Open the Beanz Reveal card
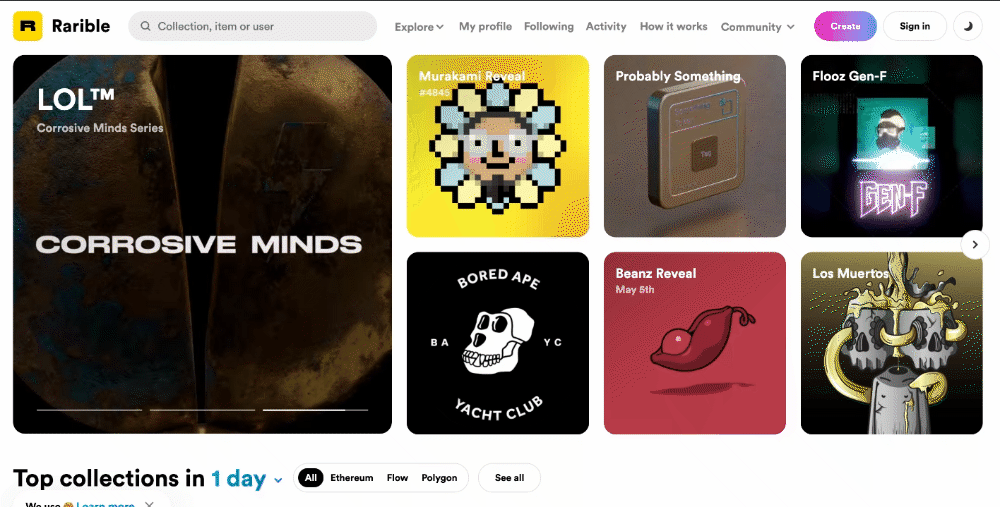The width and height of the screenshot is (1000, 507). 695,343
